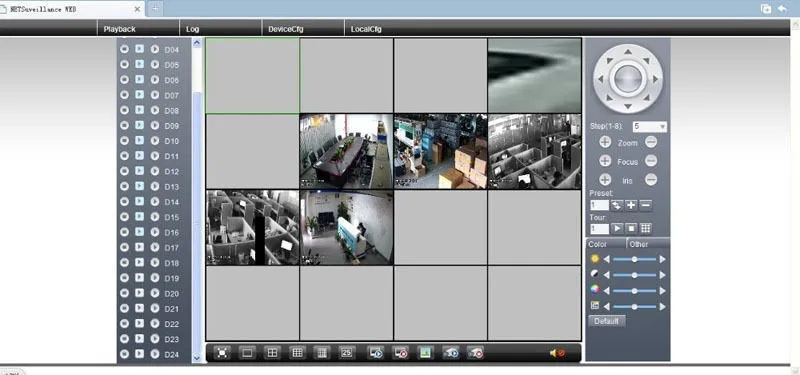Click the add preset plus icon
Image resolution: width=800 pixels, height=375 pixels.
tap(631, 206)
